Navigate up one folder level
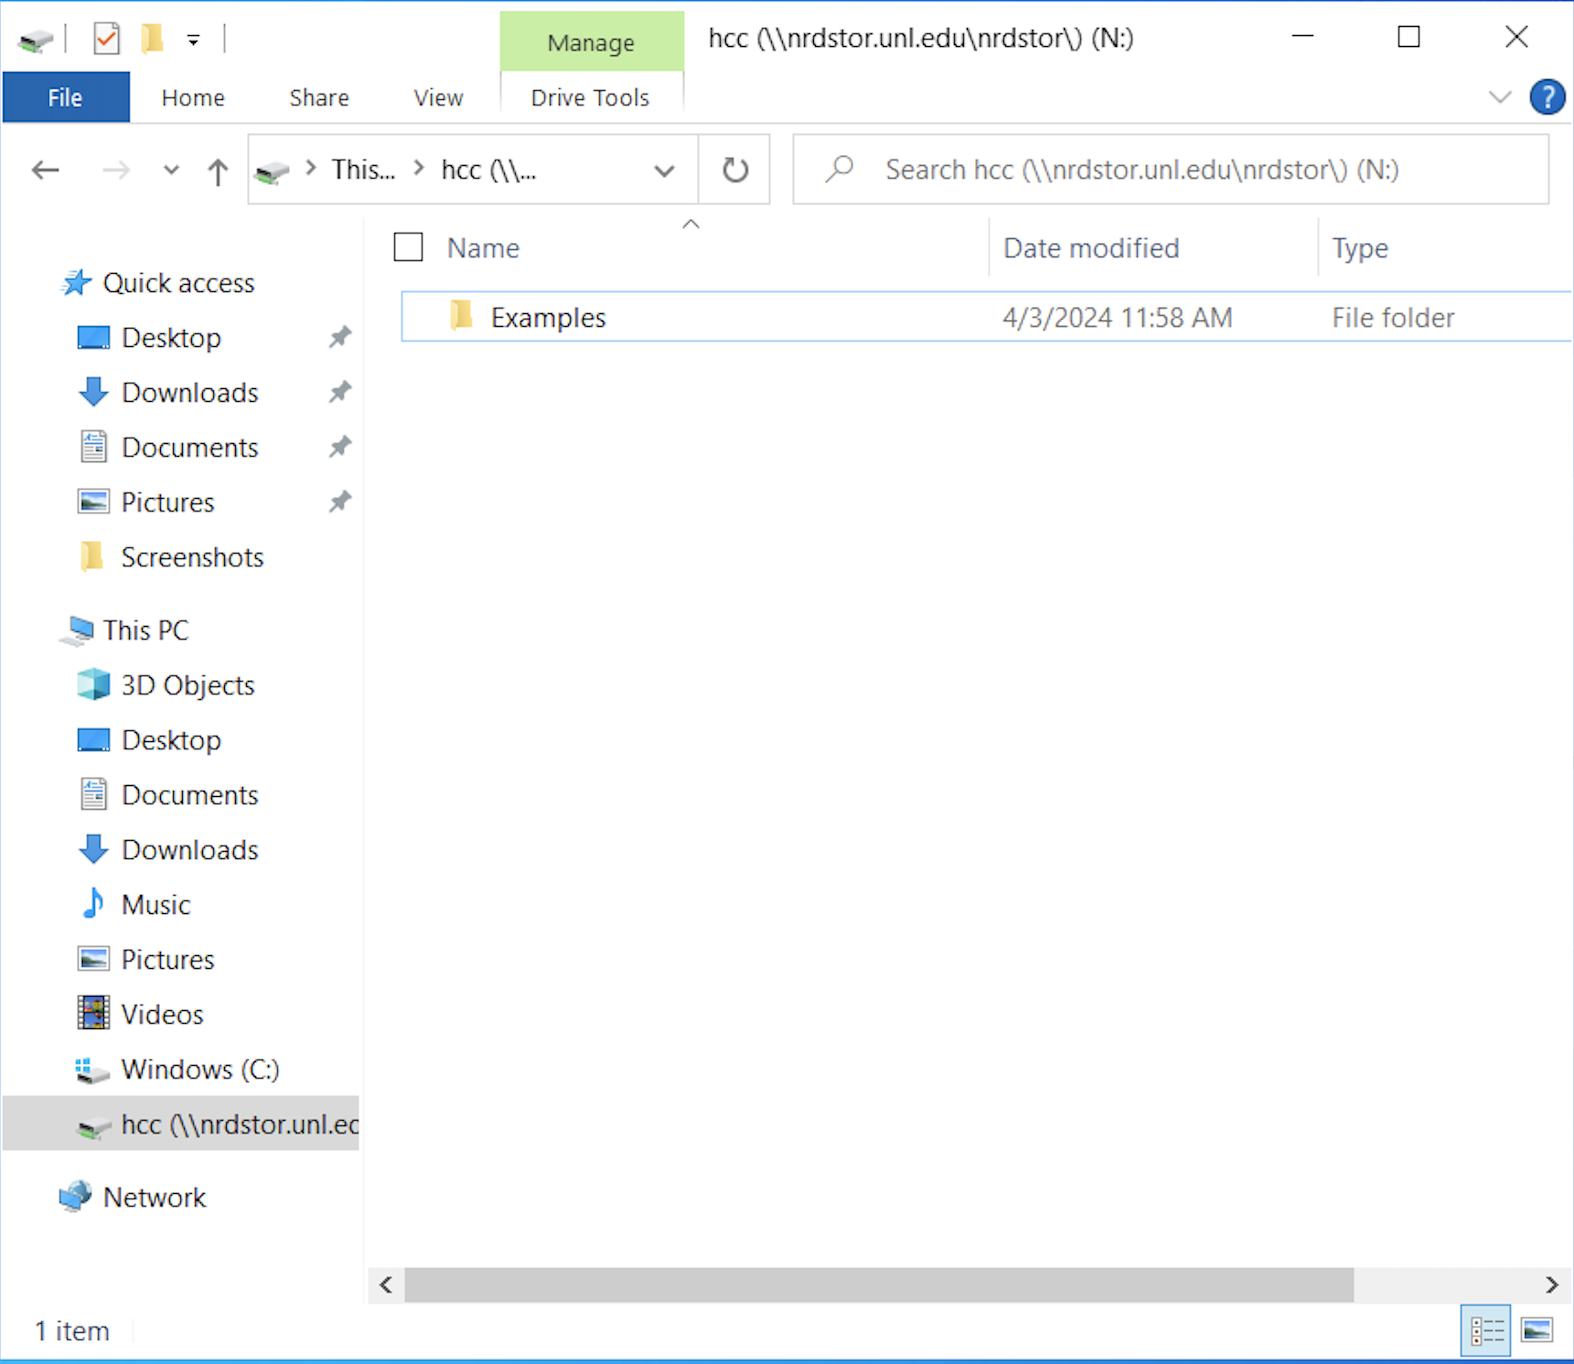 pos(217,171)
